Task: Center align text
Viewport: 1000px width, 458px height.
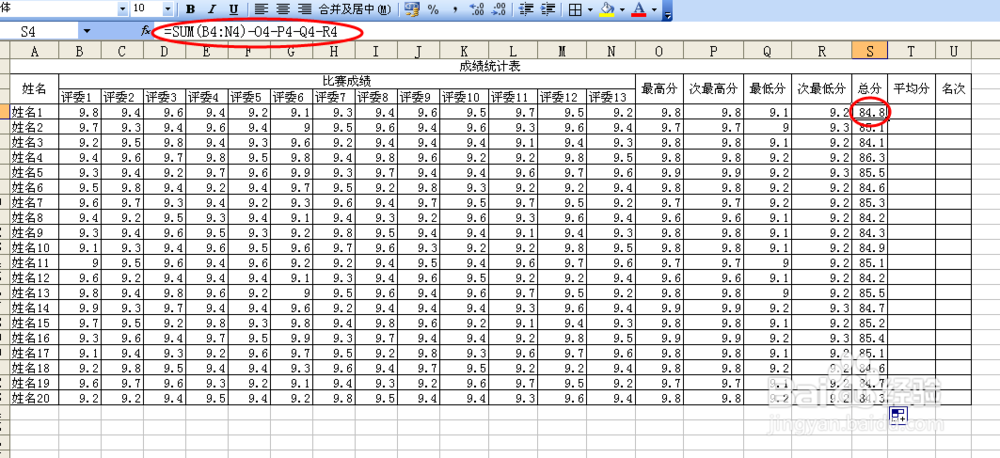Action: coord(283,9)
